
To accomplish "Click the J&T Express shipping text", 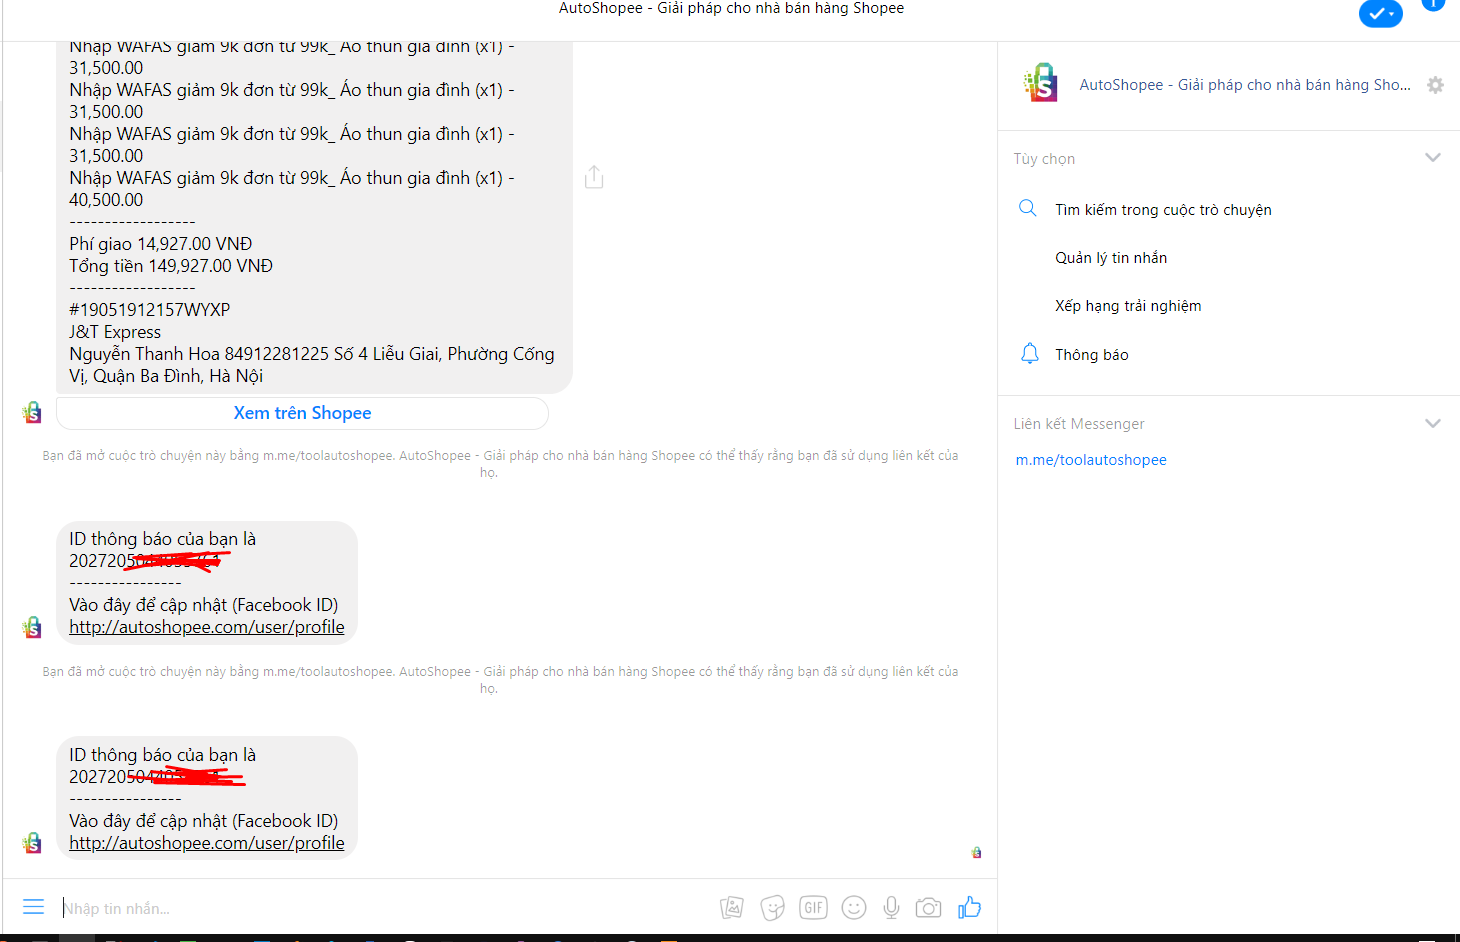I will pyautogui.click(x=115, y=332).
